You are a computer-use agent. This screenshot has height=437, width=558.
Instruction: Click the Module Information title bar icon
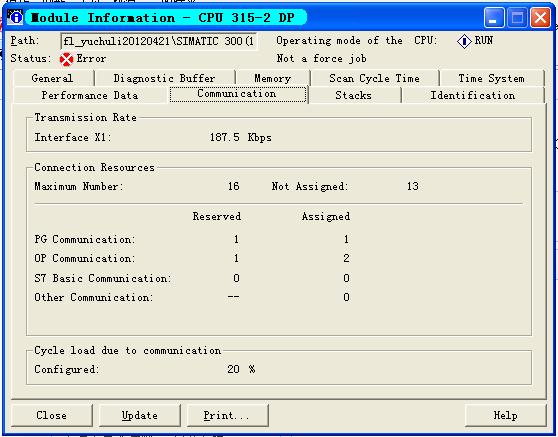coord(15,17)
